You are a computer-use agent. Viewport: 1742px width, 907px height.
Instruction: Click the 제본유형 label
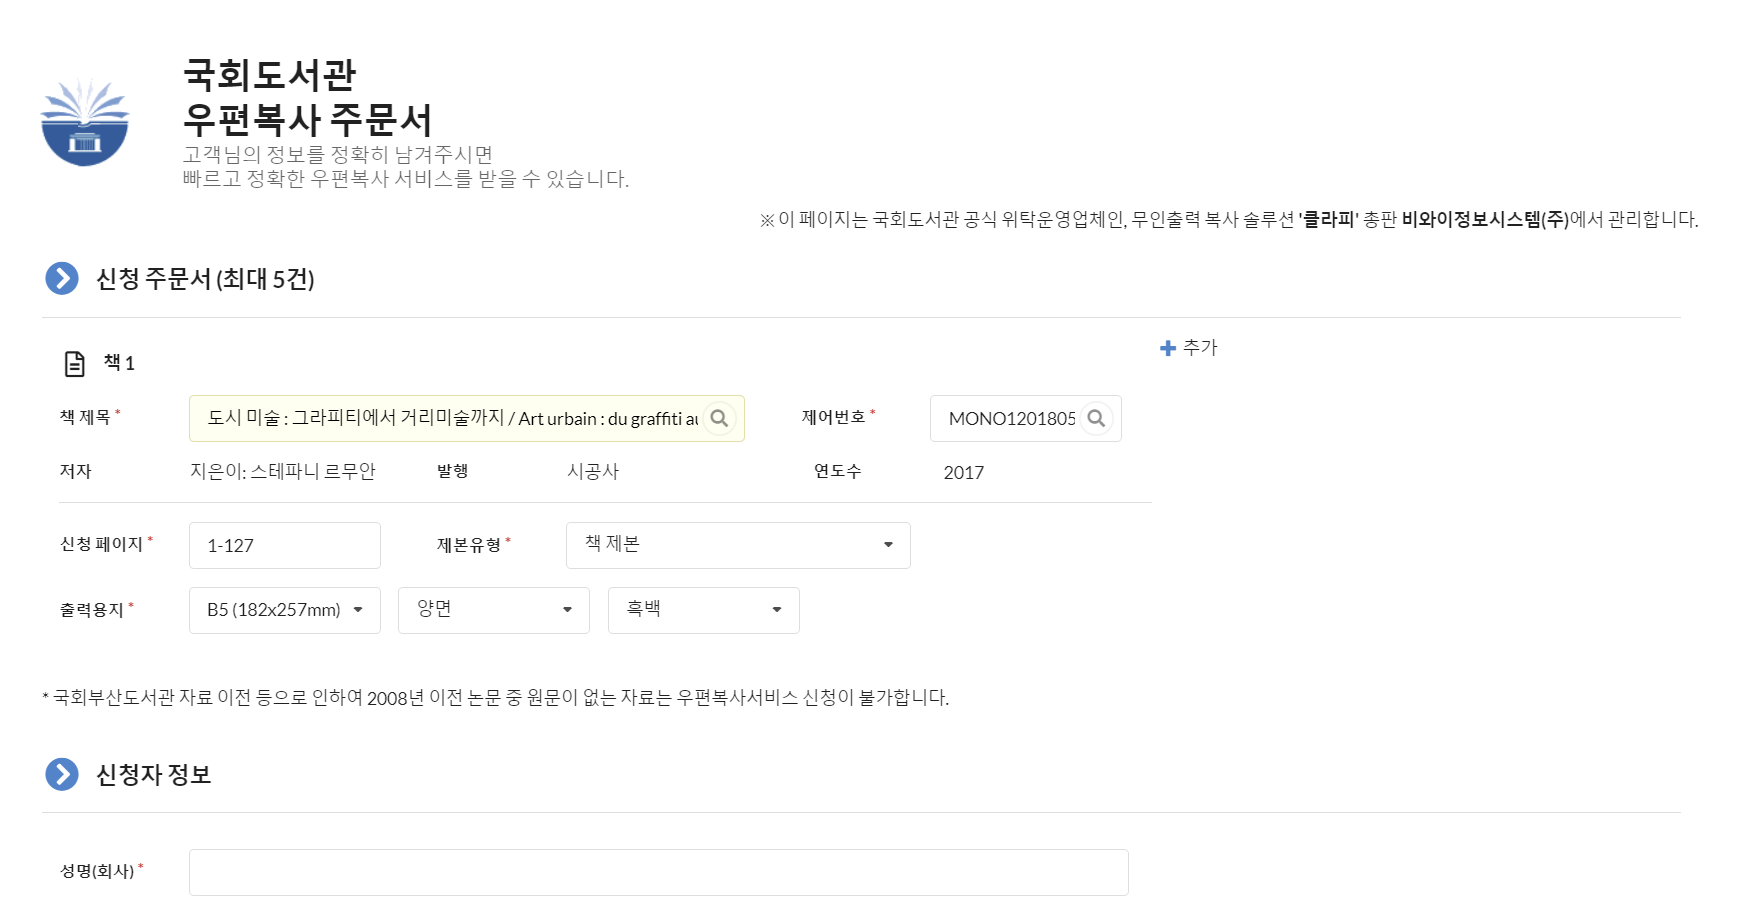coord(469,545)
